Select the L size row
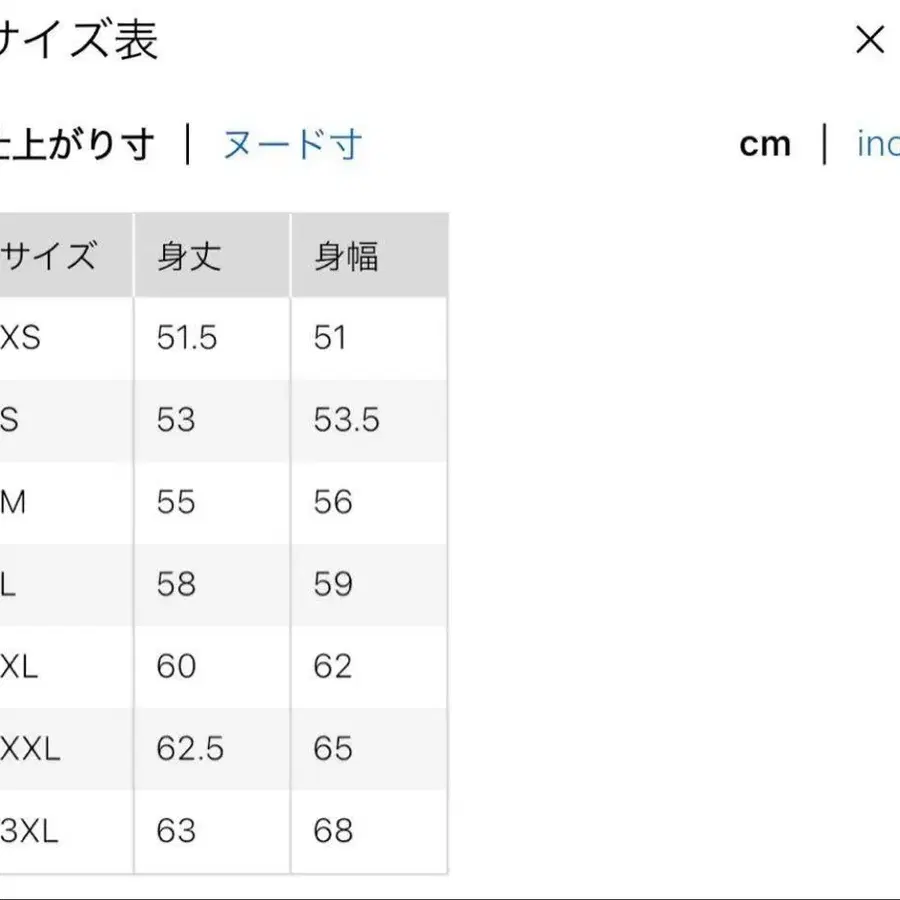900x900 pixels. point(12,584)
